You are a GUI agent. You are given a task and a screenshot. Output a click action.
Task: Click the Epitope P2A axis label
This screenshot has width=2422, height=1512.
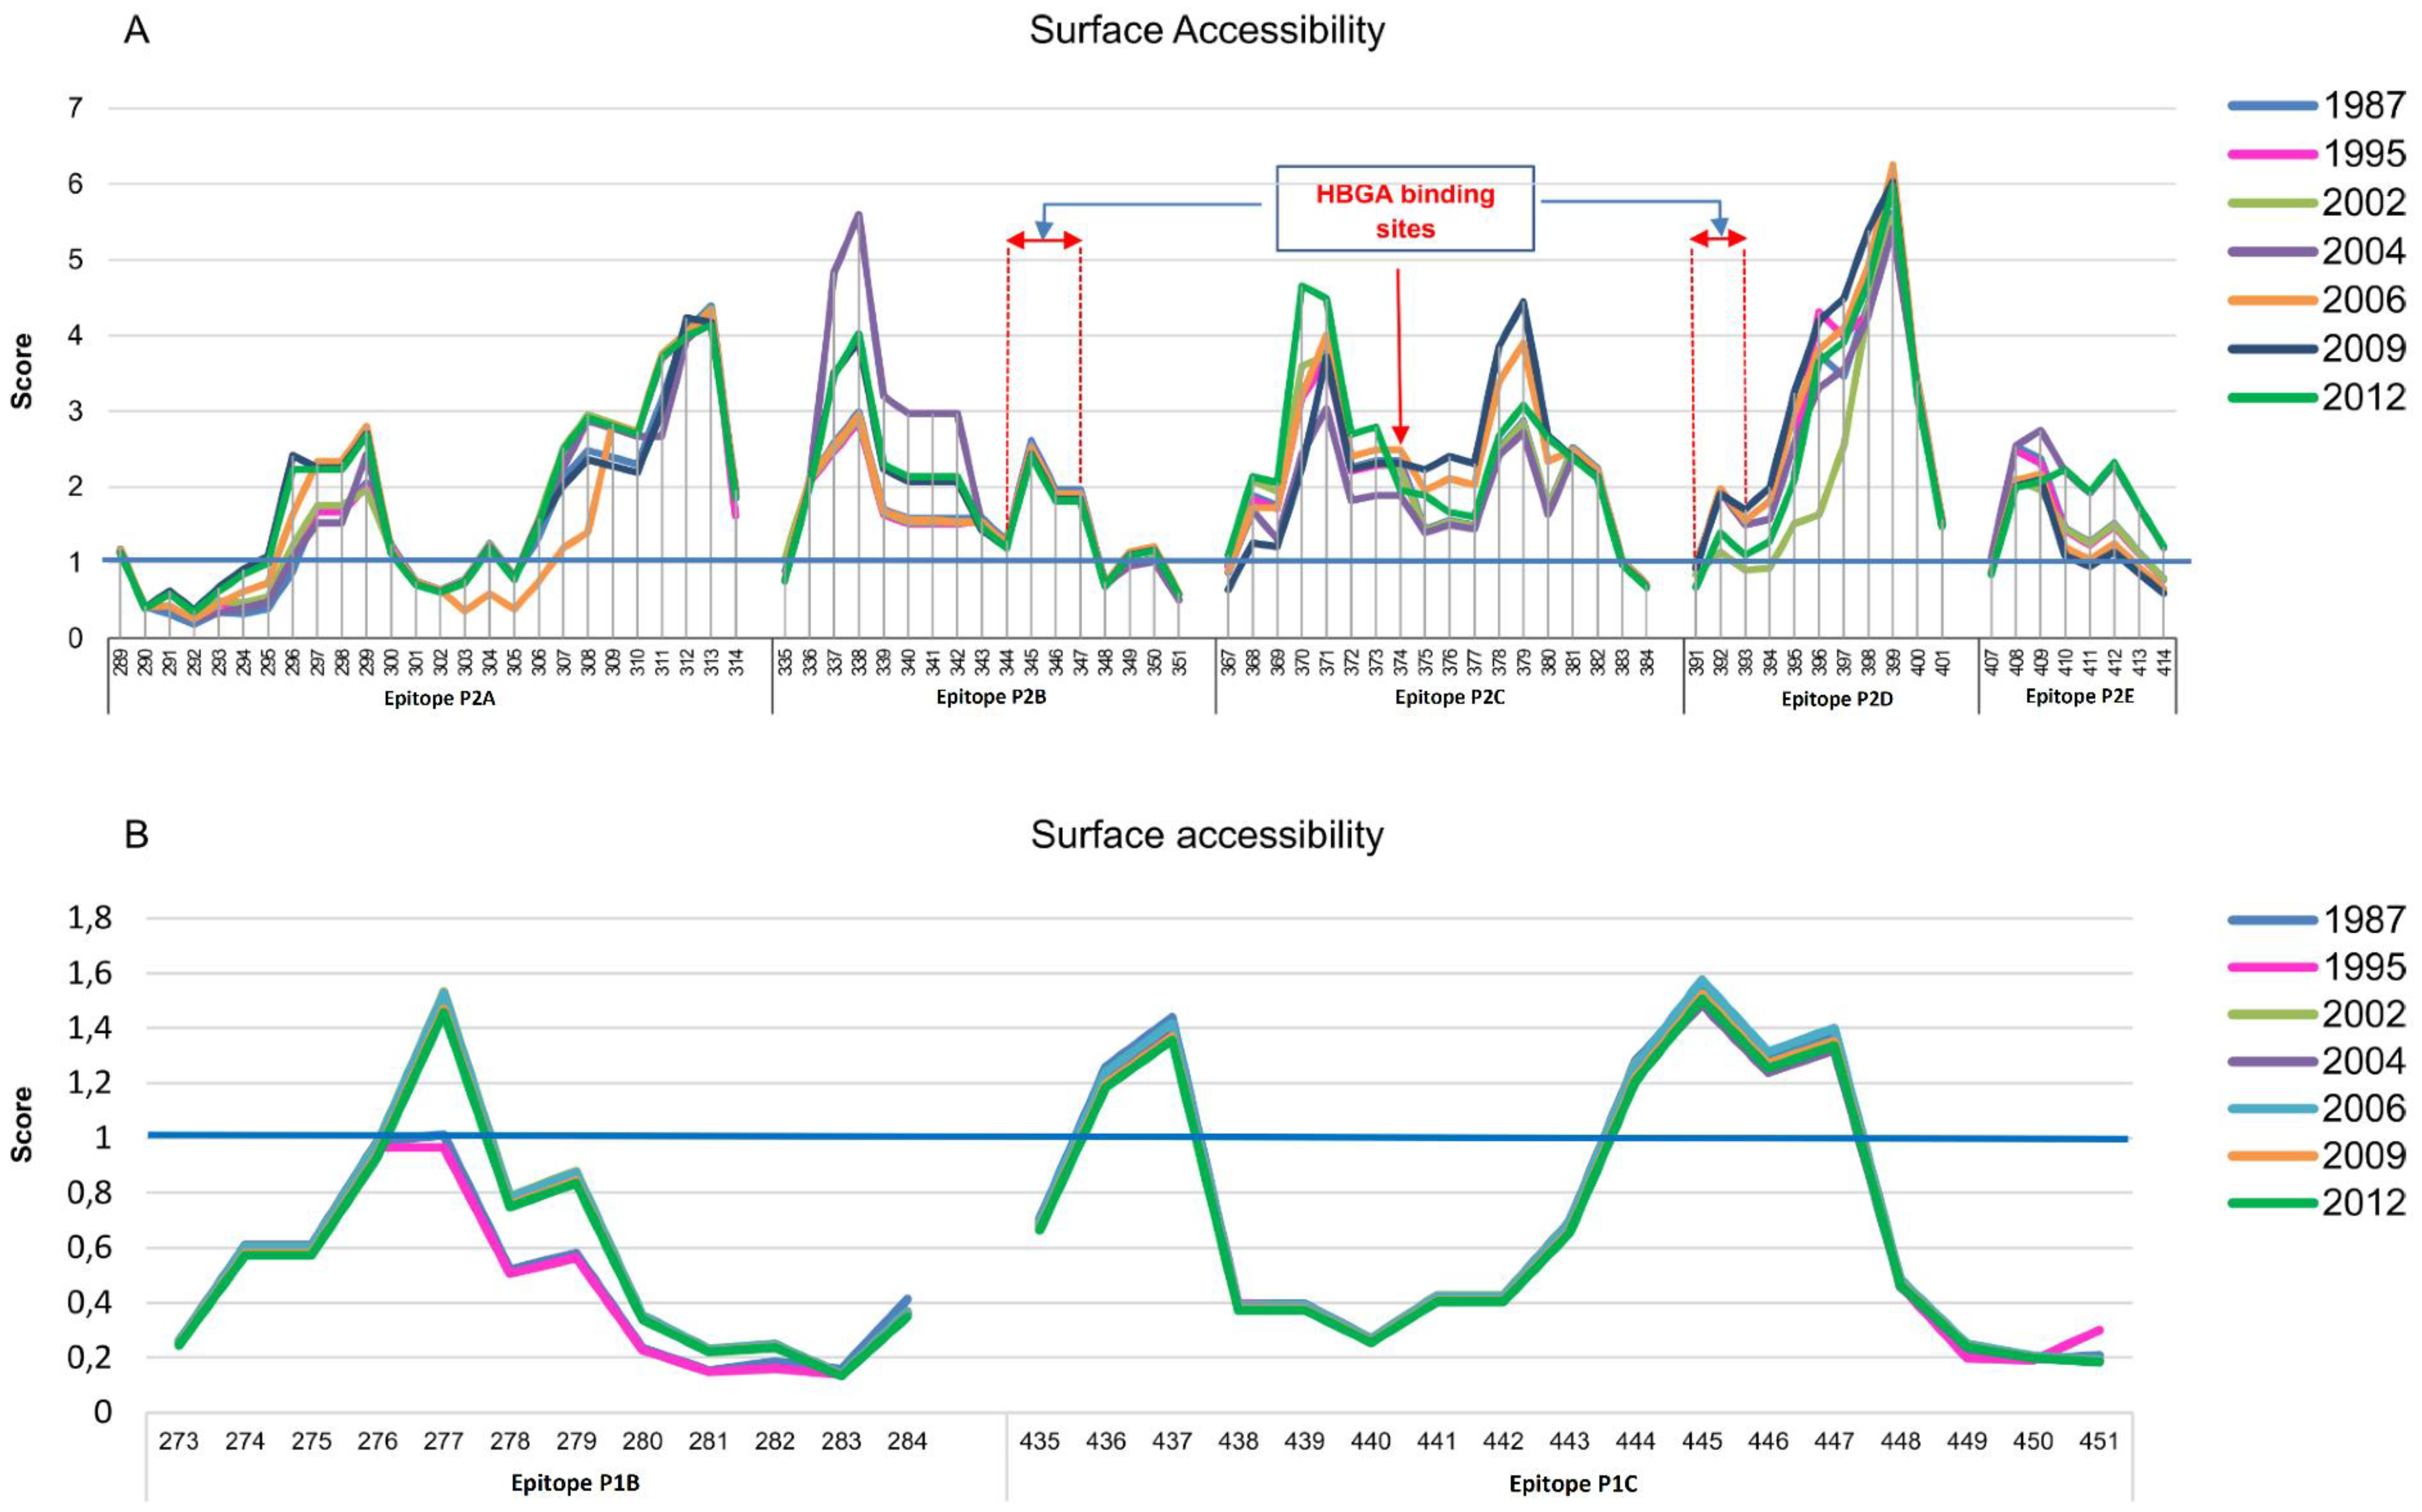(439, 699)
